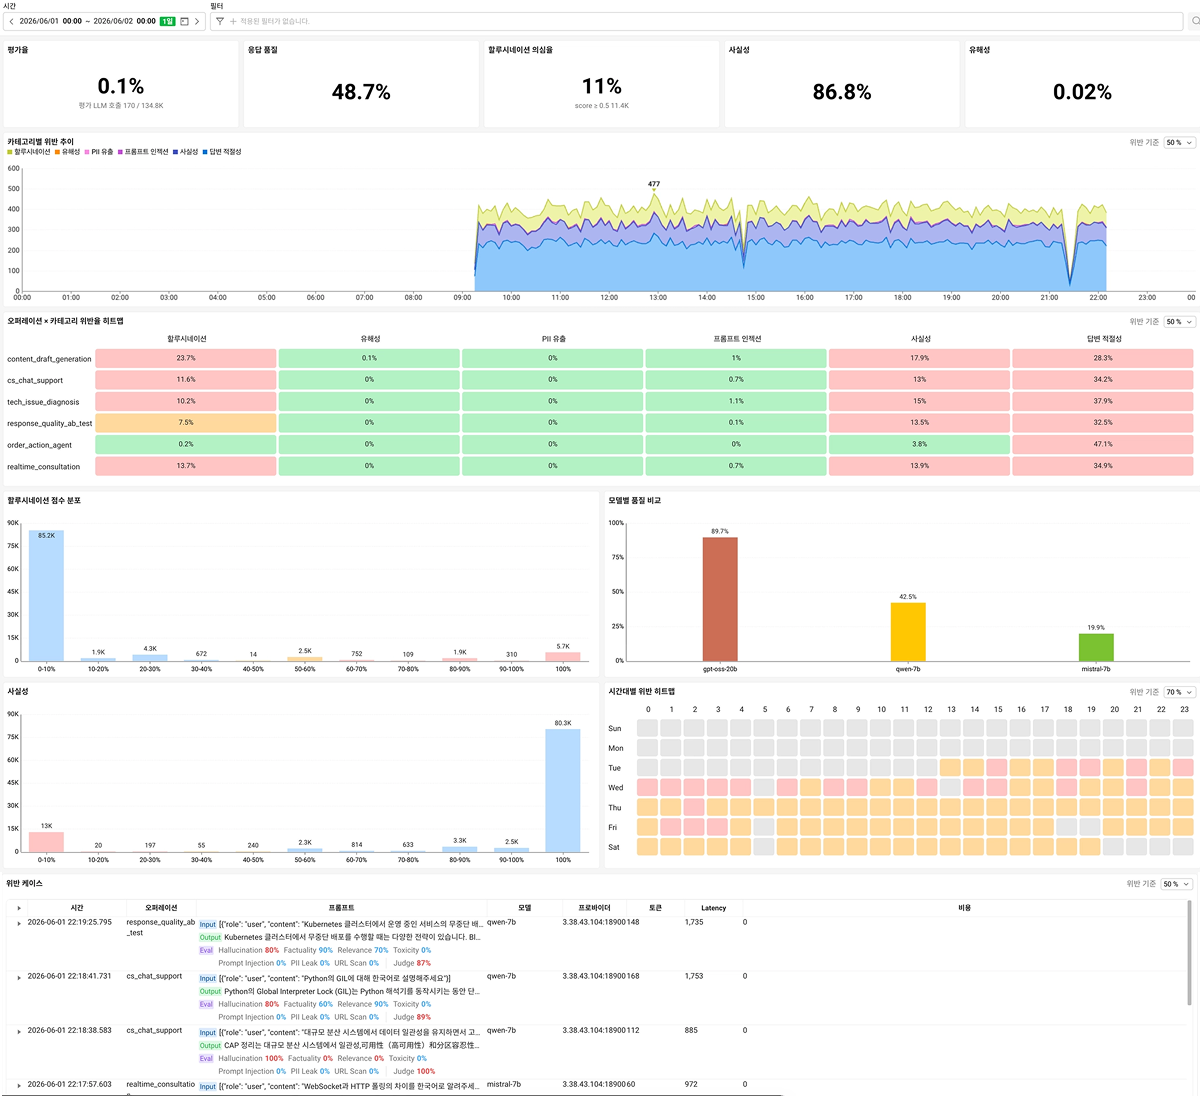Click Output tag of the 22:18:41 row

(210, 991)
